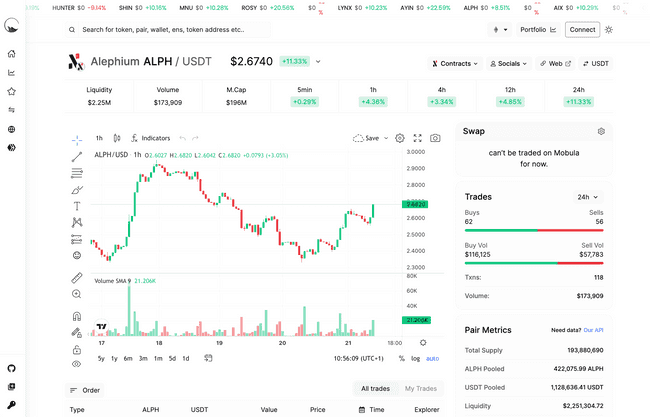This screenshot has width=650, height=417.
Task: Open Swap panel settings gear
Action: 601,131
